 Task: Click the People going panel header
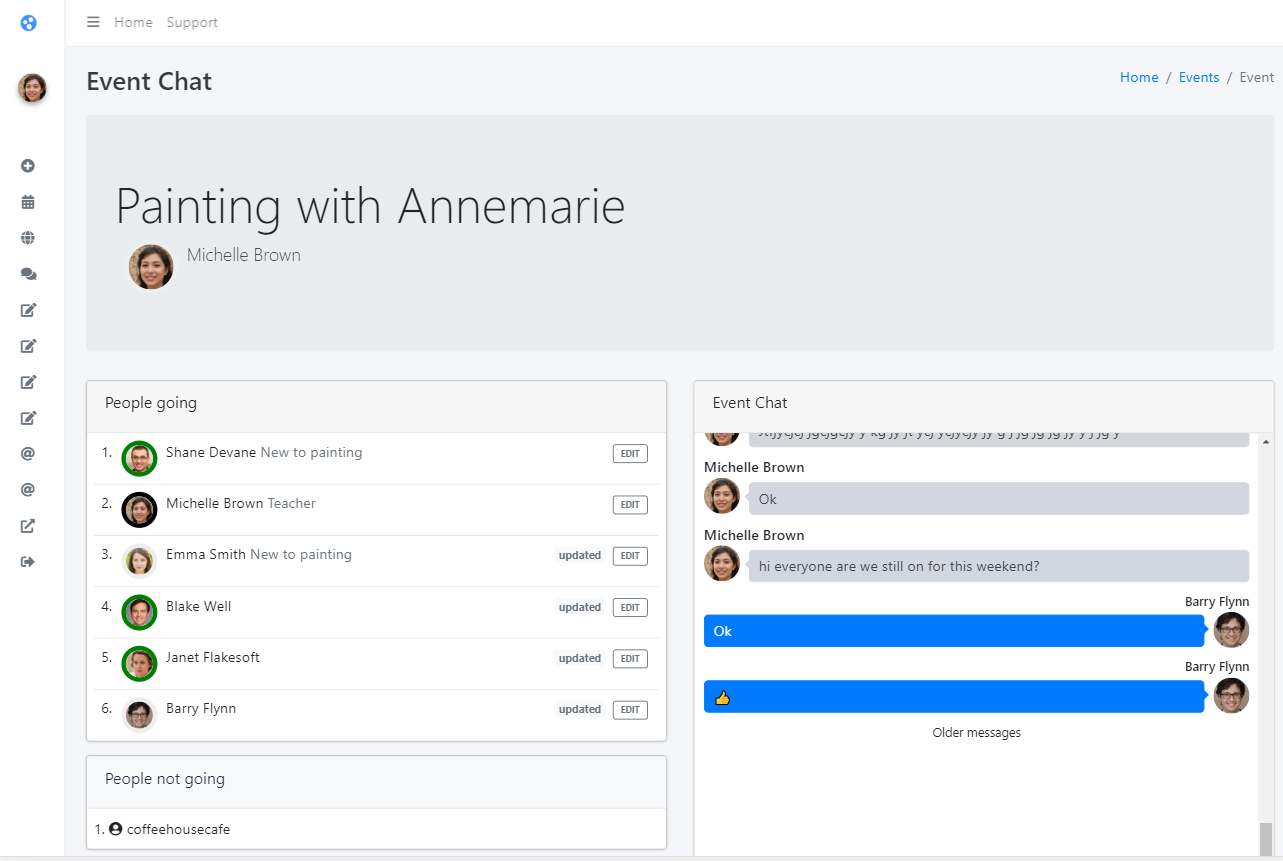click(x=376, y=406)
